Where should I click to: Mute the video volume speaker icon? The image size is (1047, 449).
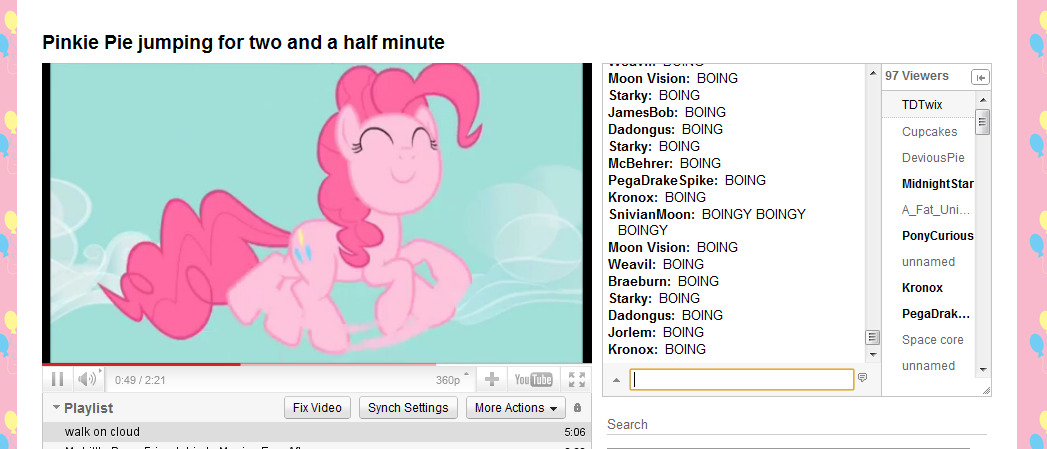point(87,380)
